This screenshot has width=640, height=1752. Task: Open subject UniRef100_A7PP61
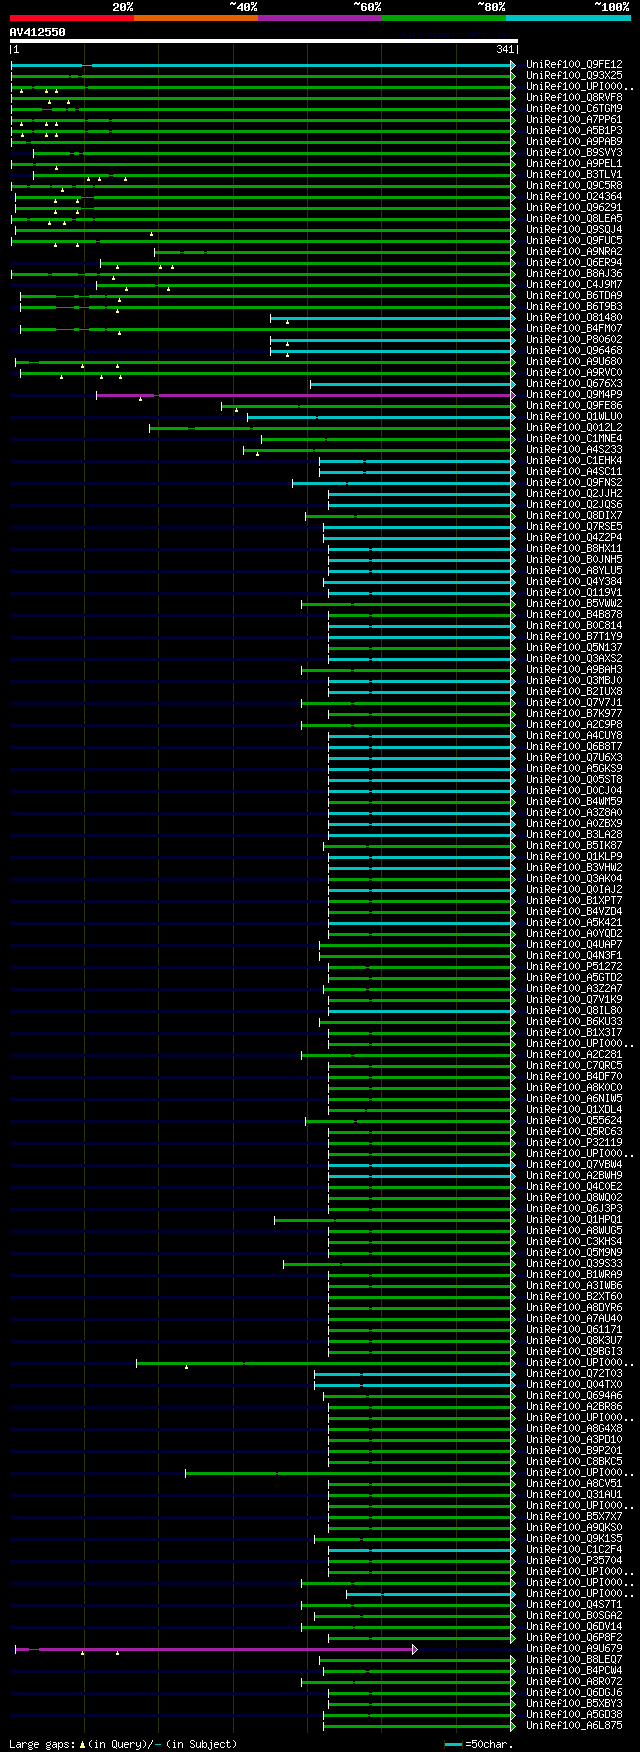(574, 120)
